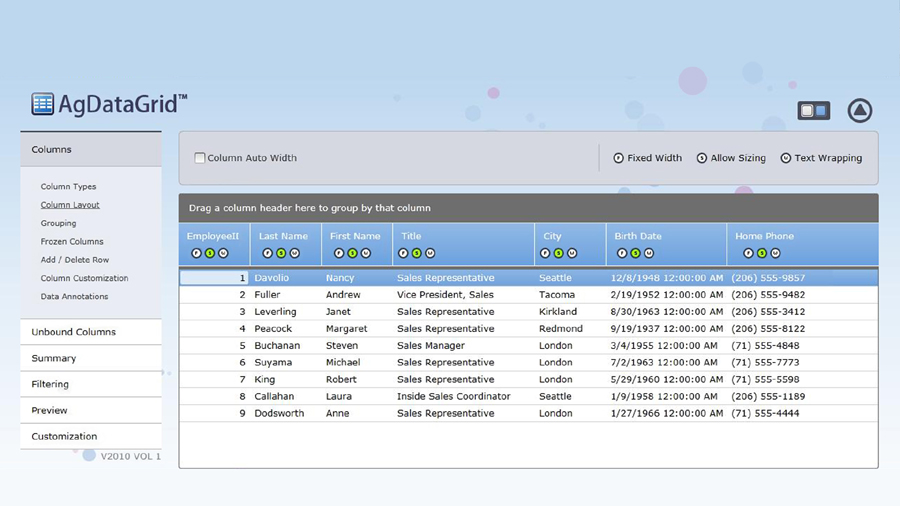Image resolution: width=900 pixels, height=506 pixels.
Task: Toggle Fixed Width icon on Home Phone column
Action: tap(748, 253)
